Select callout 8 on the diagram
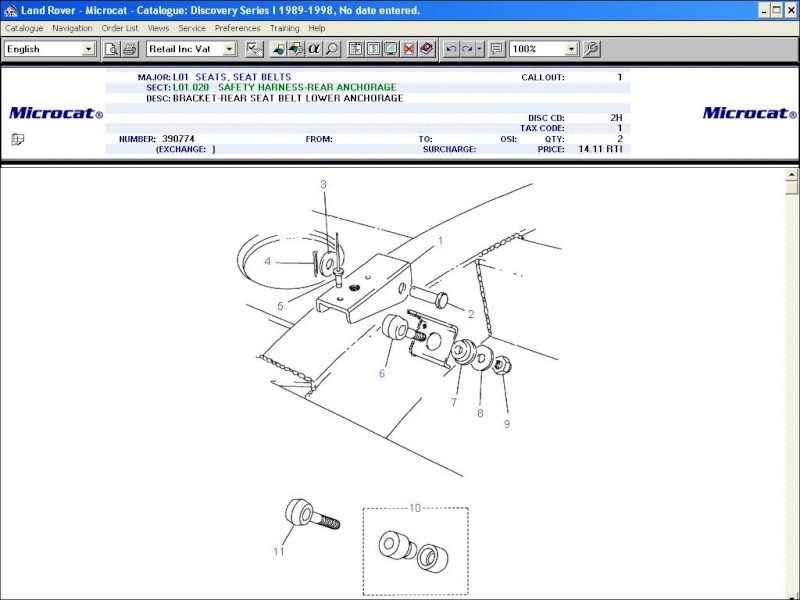800x600 pixels. point(480,413)
